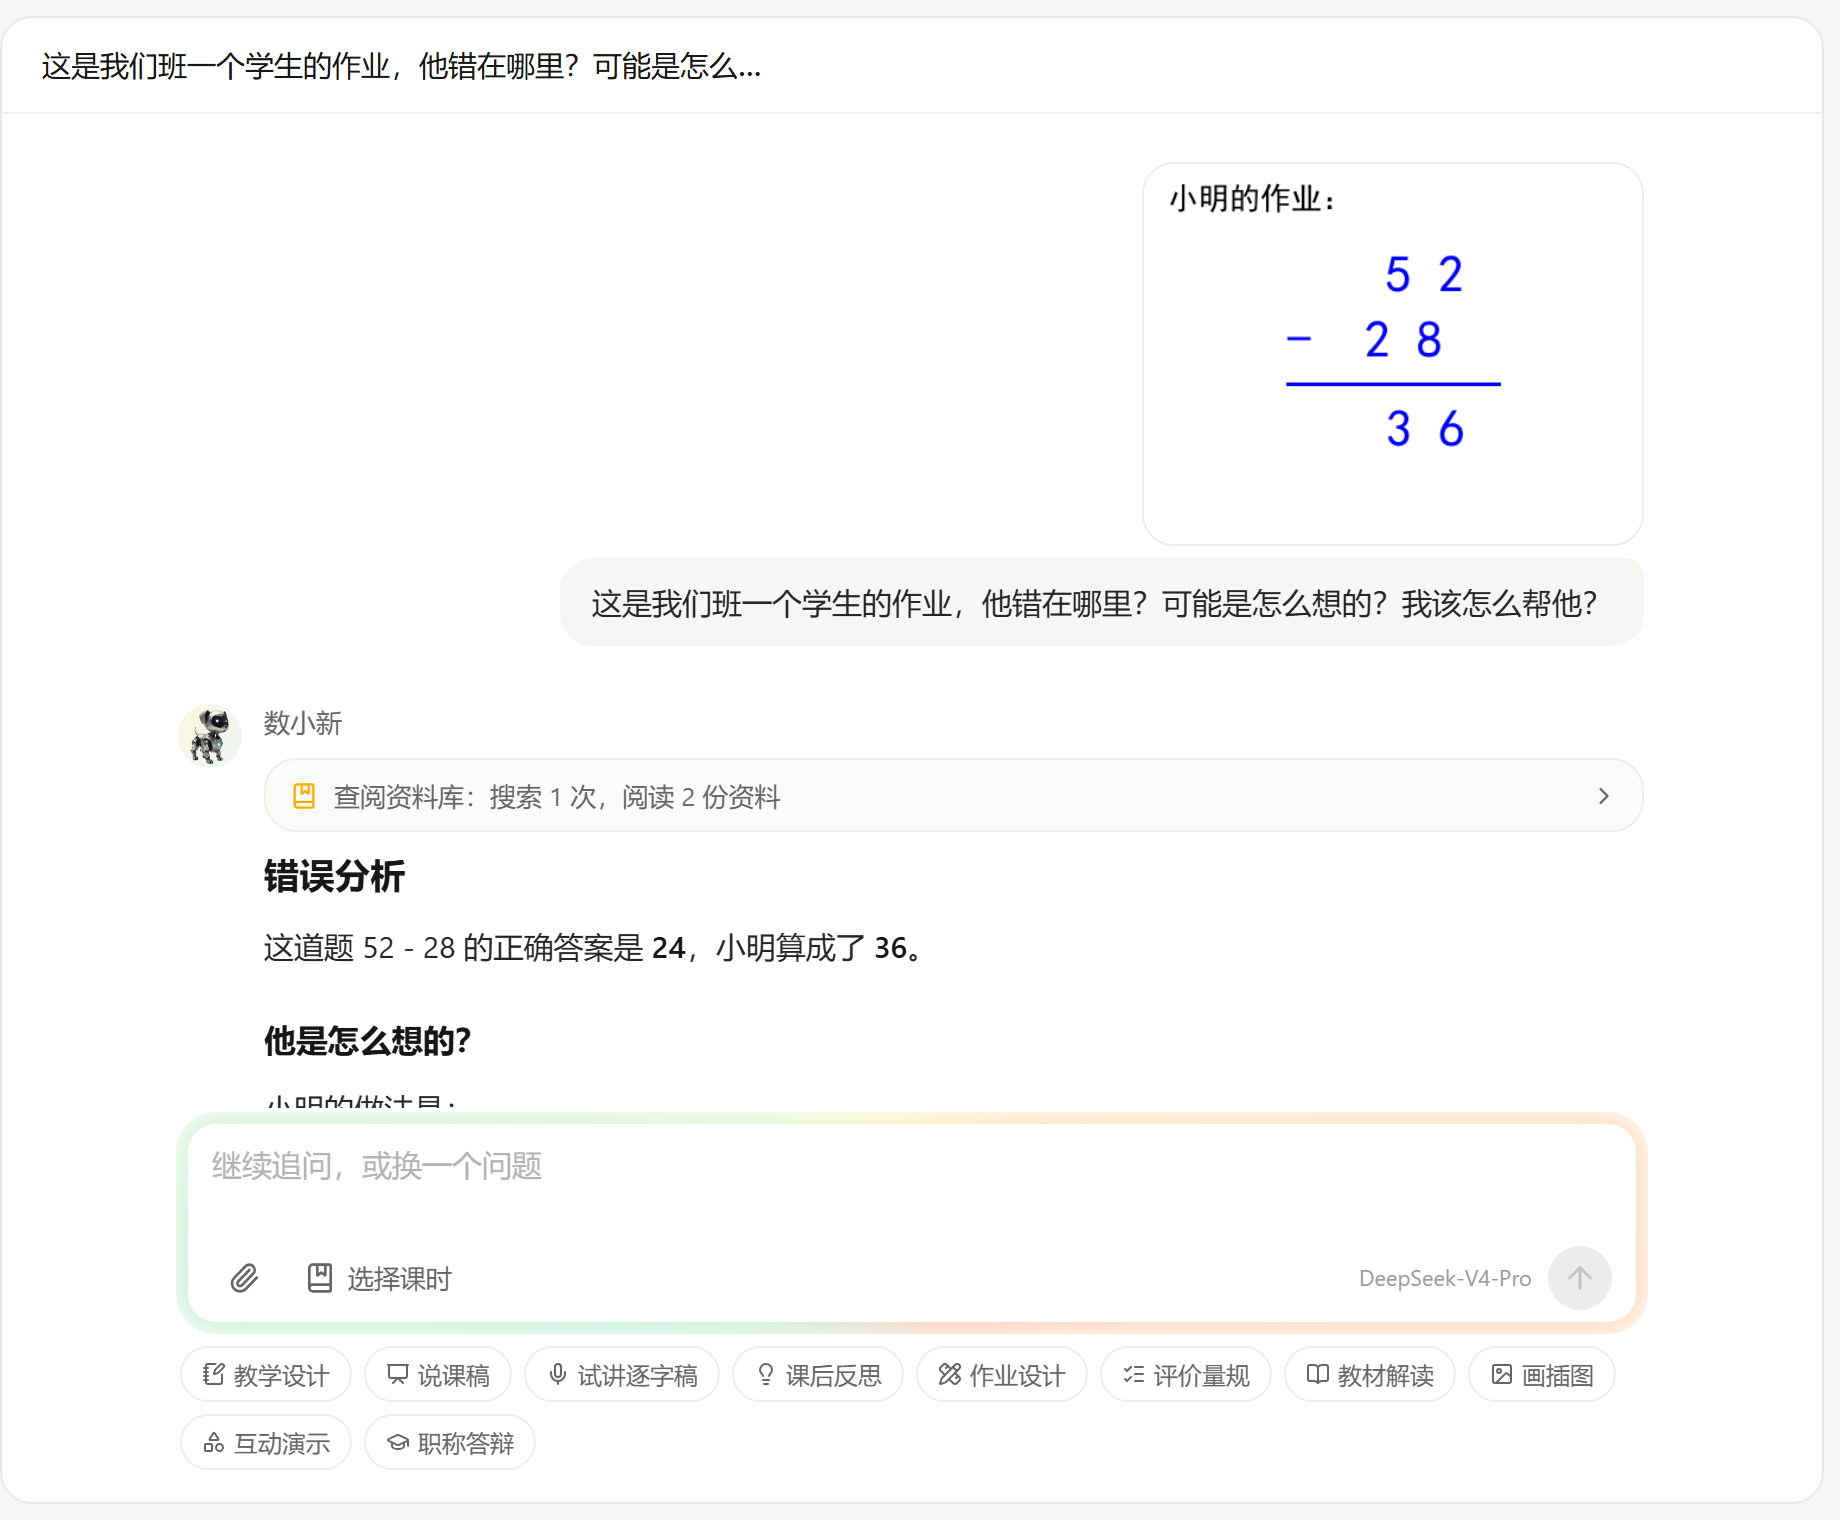Click 选择课时 label
This screenshot has width=1840, height=1520.
399,1279
